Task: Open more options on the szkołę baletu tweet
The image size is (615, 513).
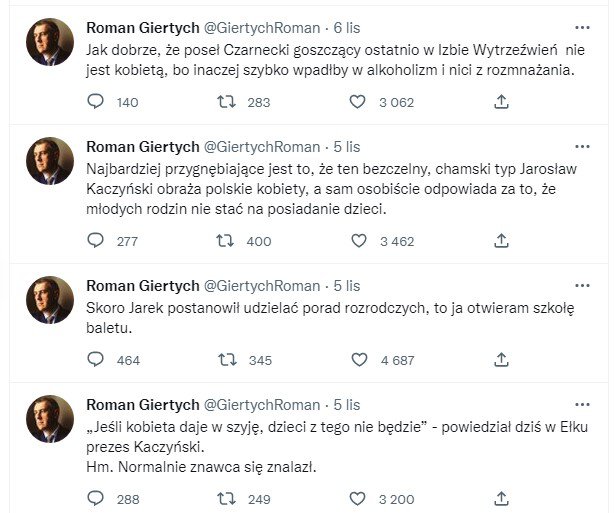Action: tap(582, 286)
